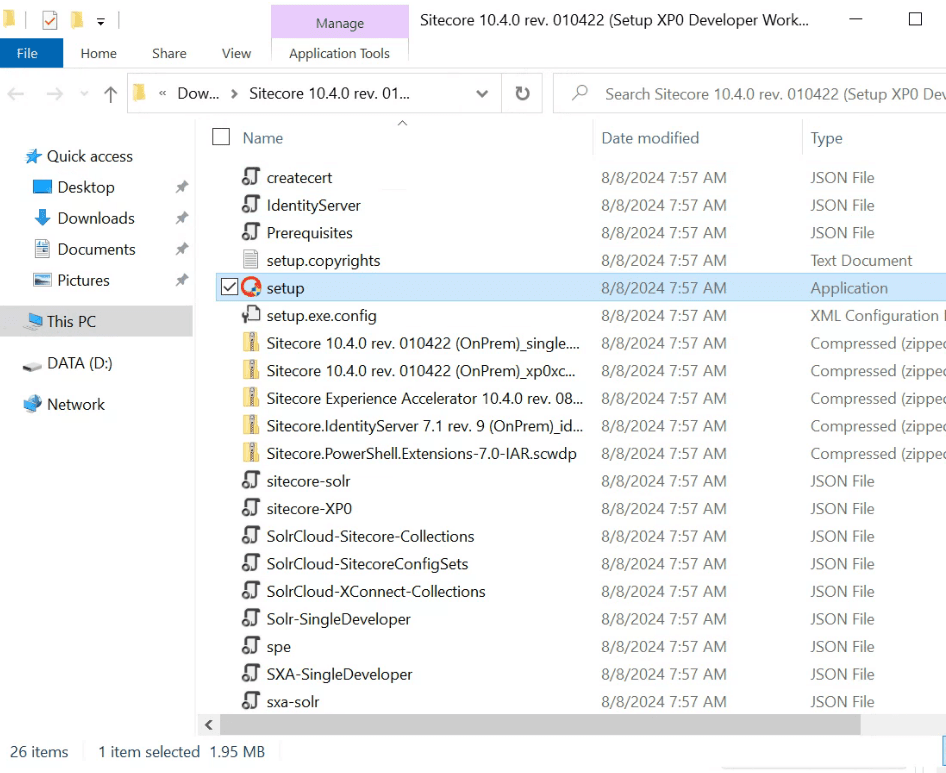Screen dimensions: 946x773
Task: Click the spe JSON file icon
Action: coord(251,646)
